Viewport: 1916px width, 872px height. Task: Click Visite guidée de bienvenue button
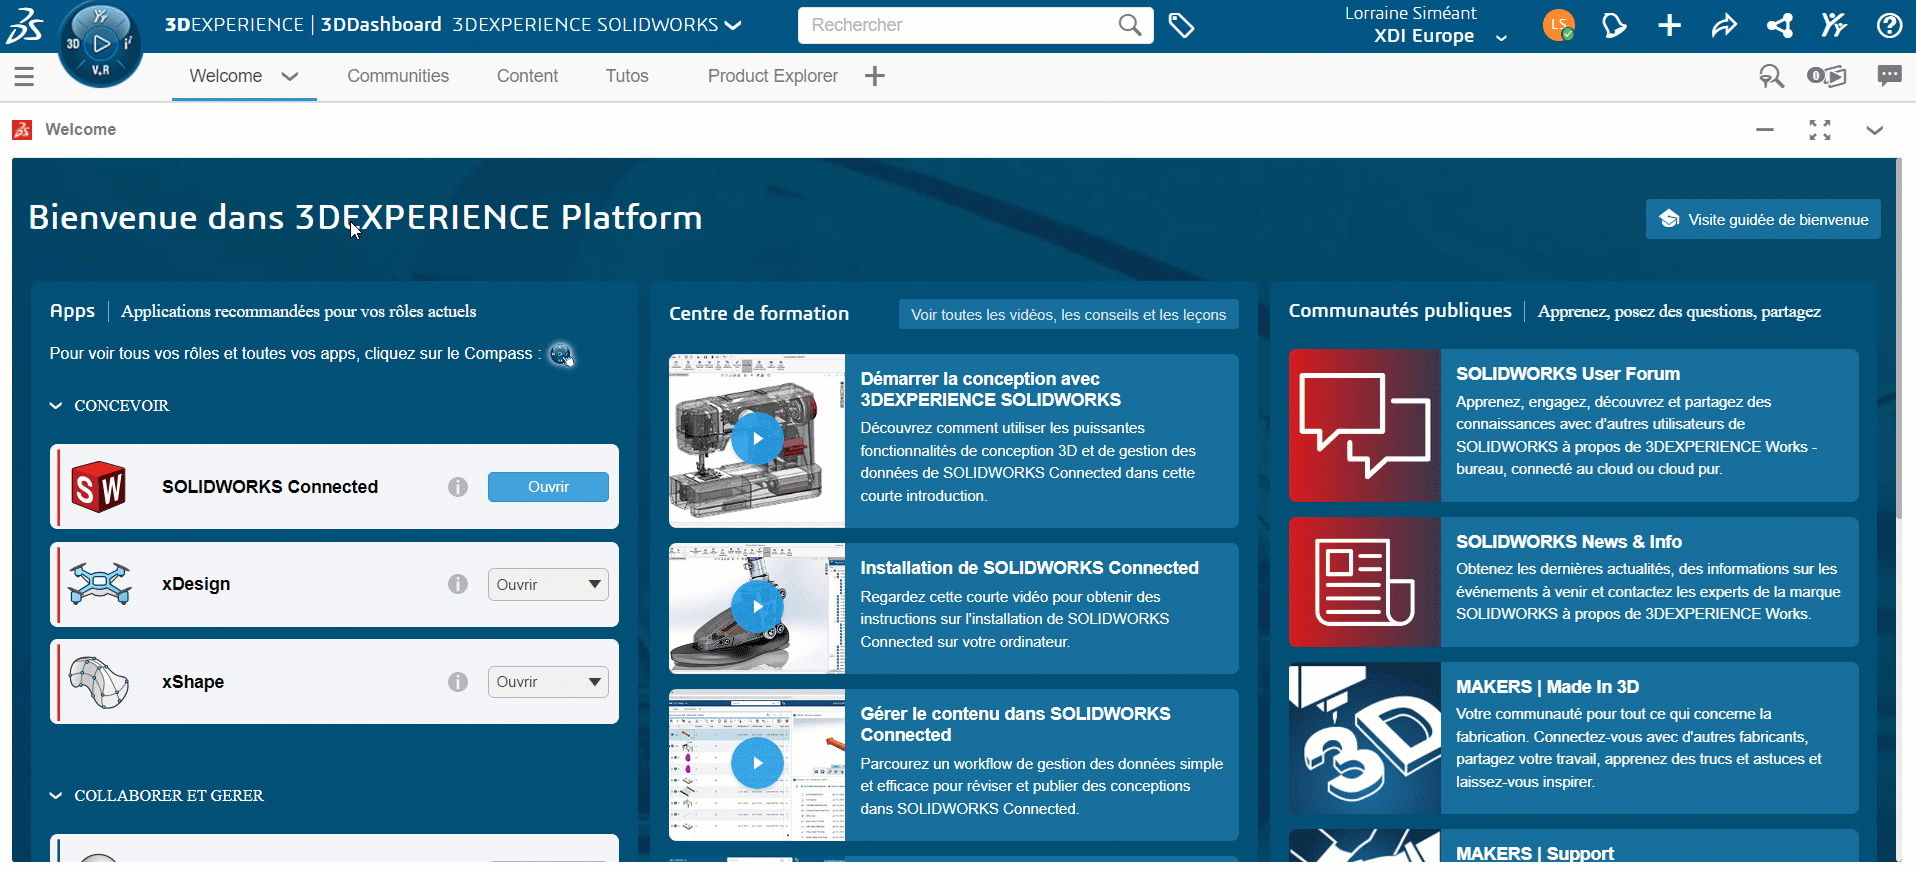[x=1763, y=220]
